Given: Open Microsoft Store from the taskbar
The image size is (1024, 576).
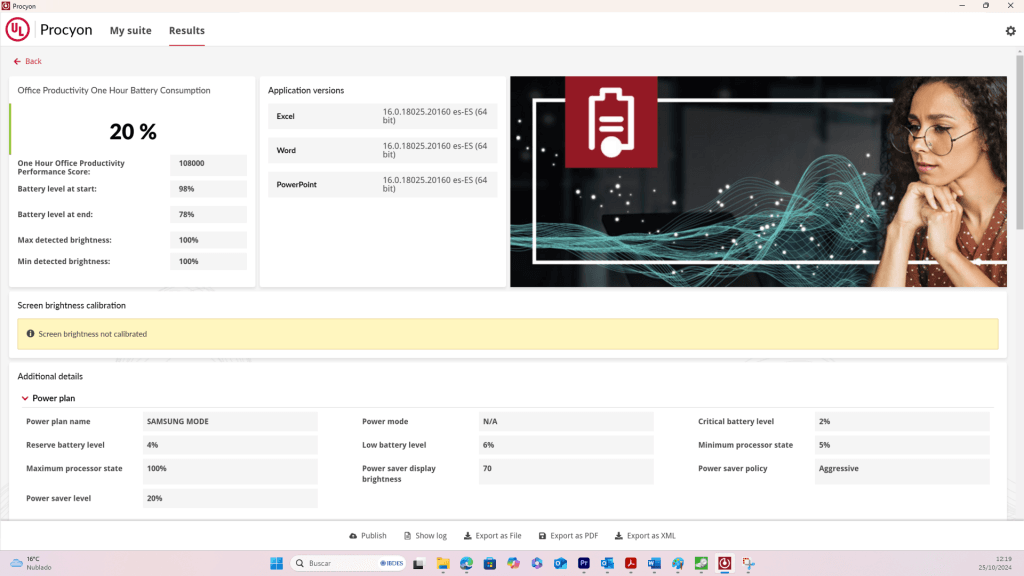Looking at the screenshot, I should tap(490, 563).
